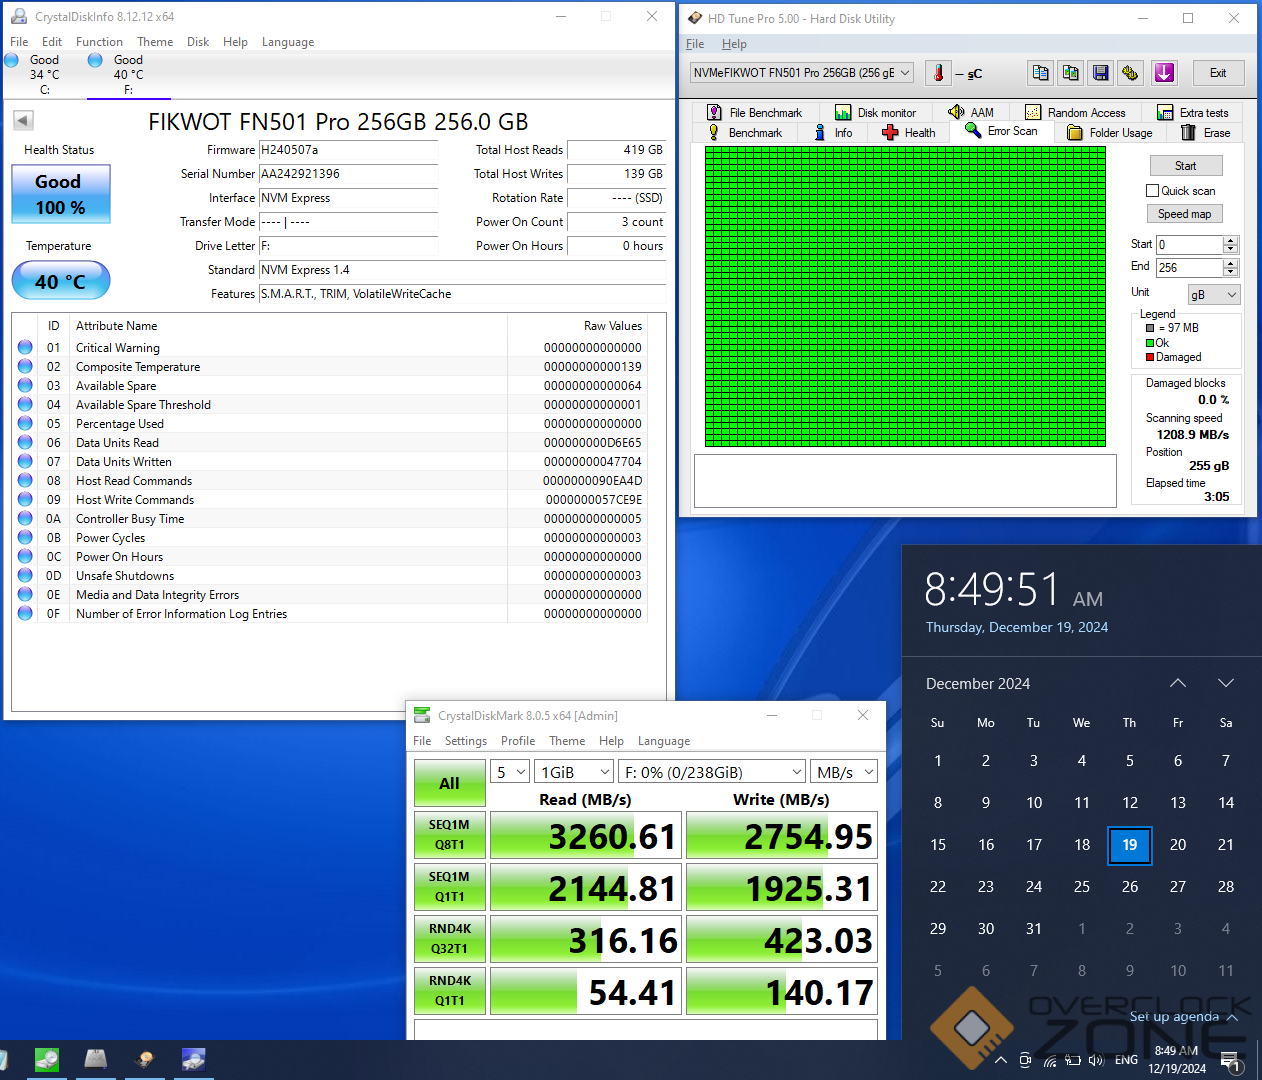Select December 25 in the calendar
The height and width of the screenshot is (1080, 1262).
point(1081,887)
